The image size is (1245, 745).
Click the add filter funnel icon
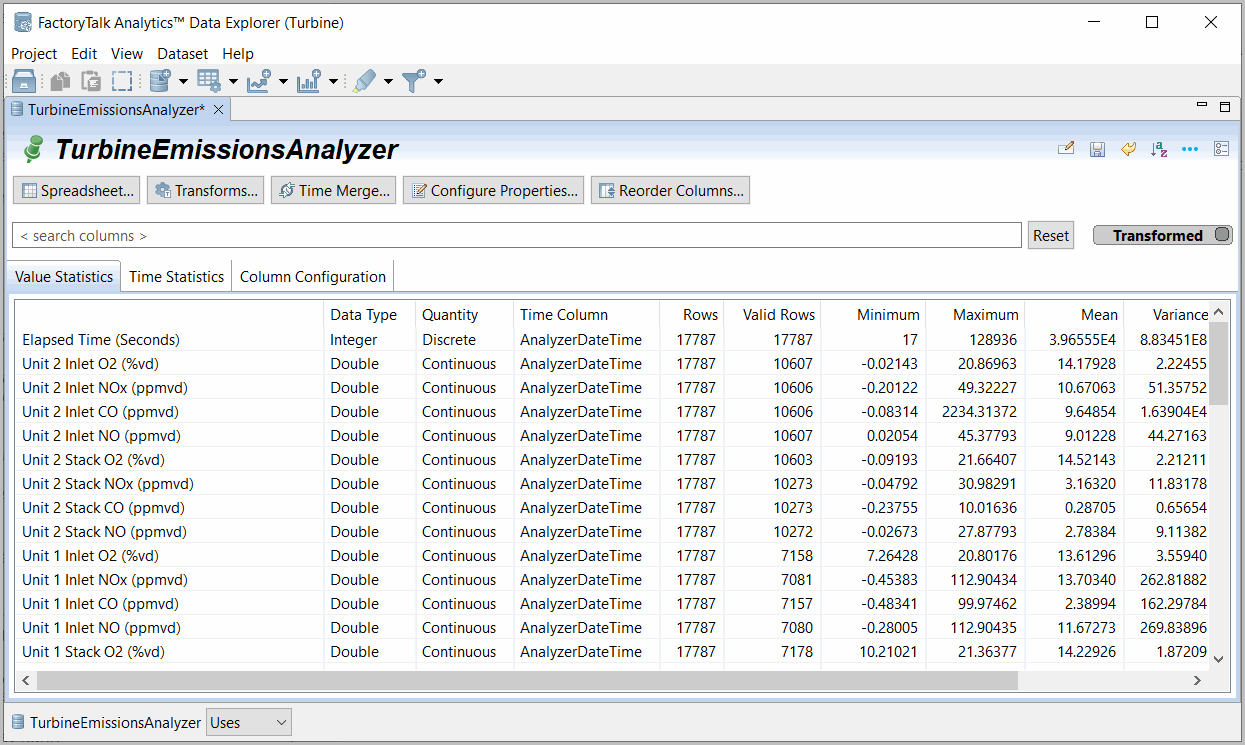pos(414,82)
